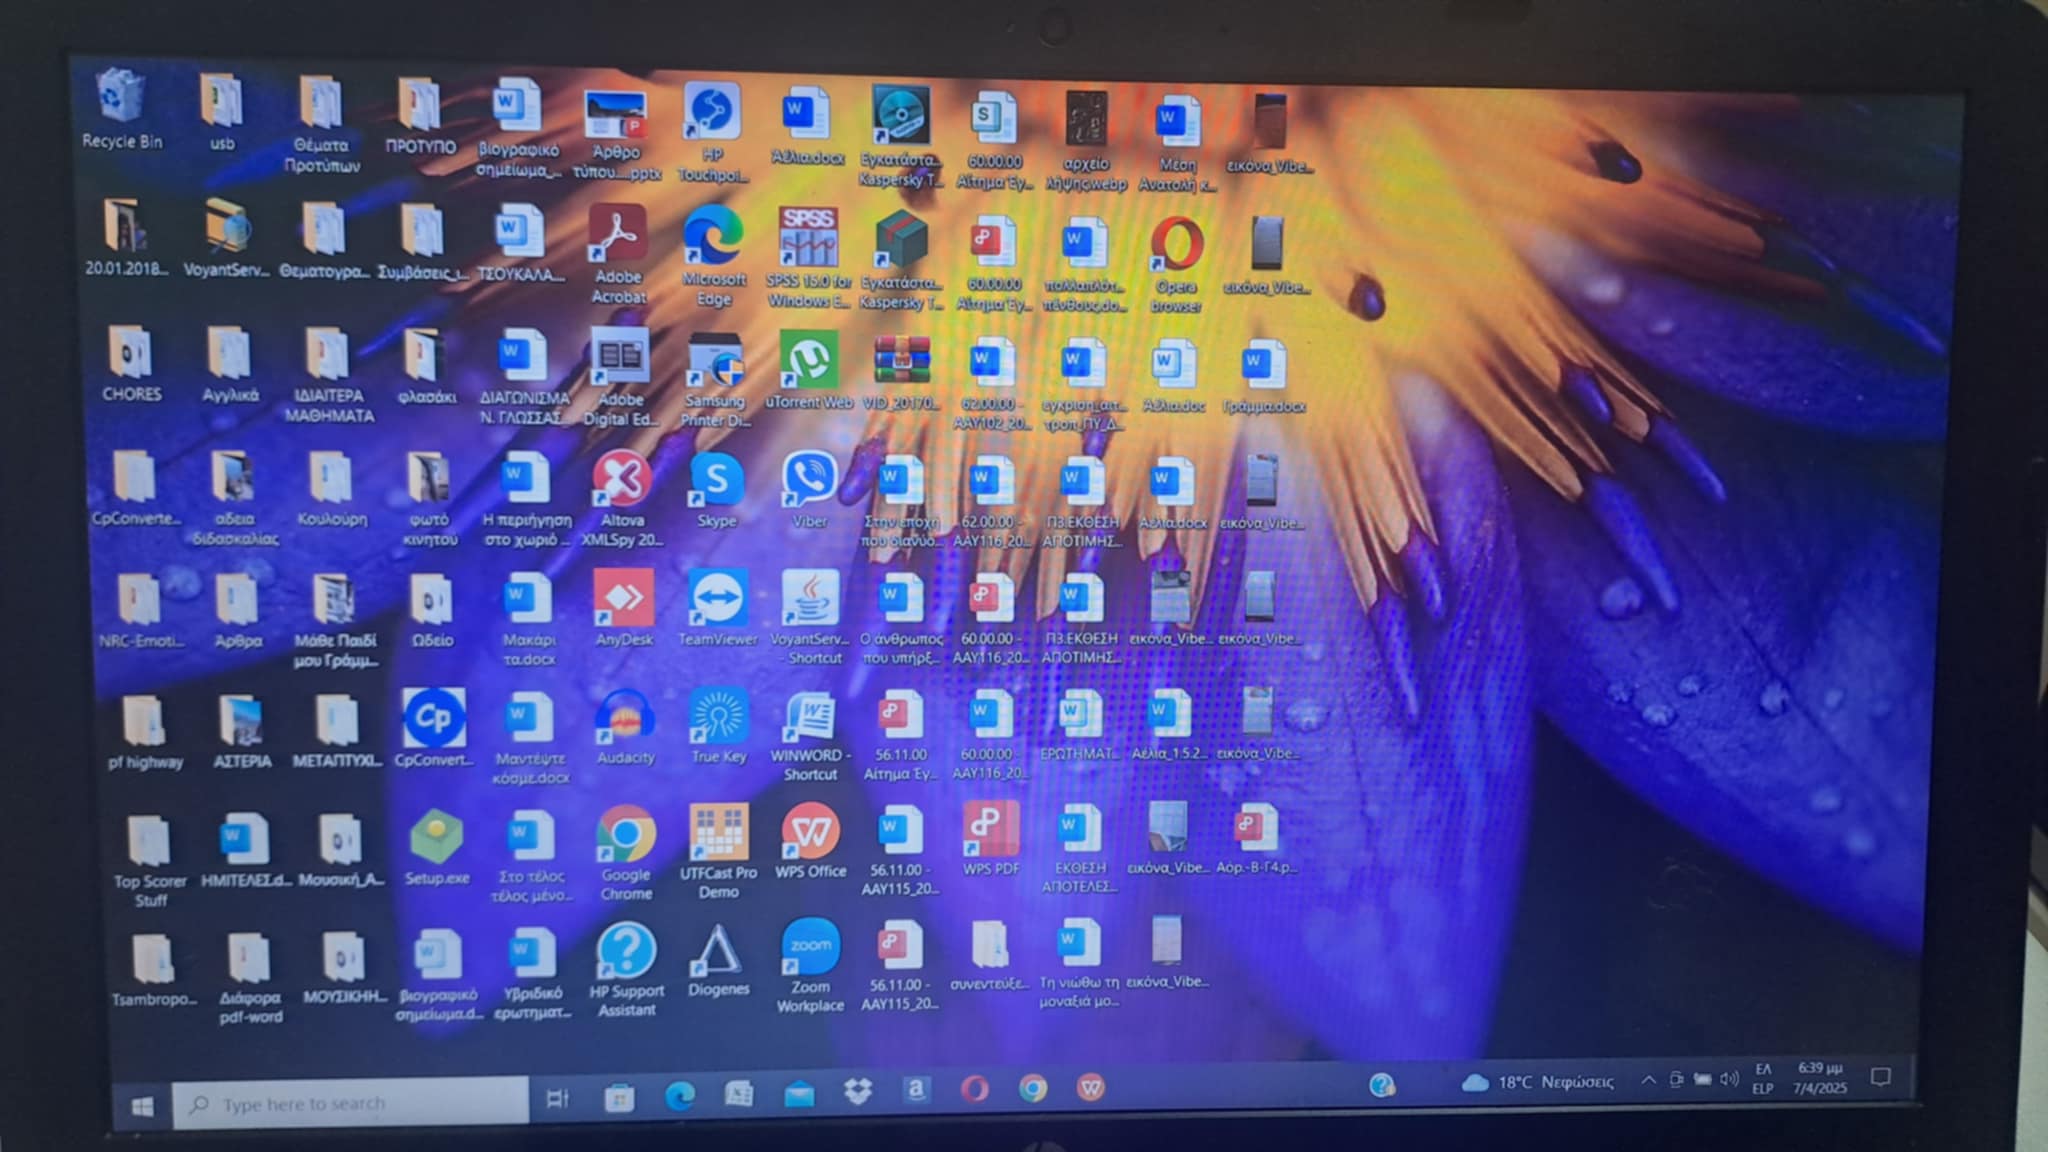
Task: Select the Top Scorer Stuff folder
Action: point(150,862)
